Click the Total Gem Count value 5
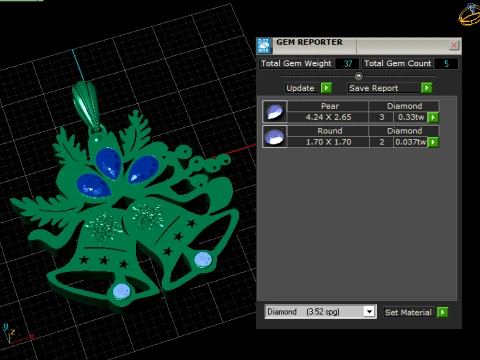480x360 pixels. [x=446, y=64]
